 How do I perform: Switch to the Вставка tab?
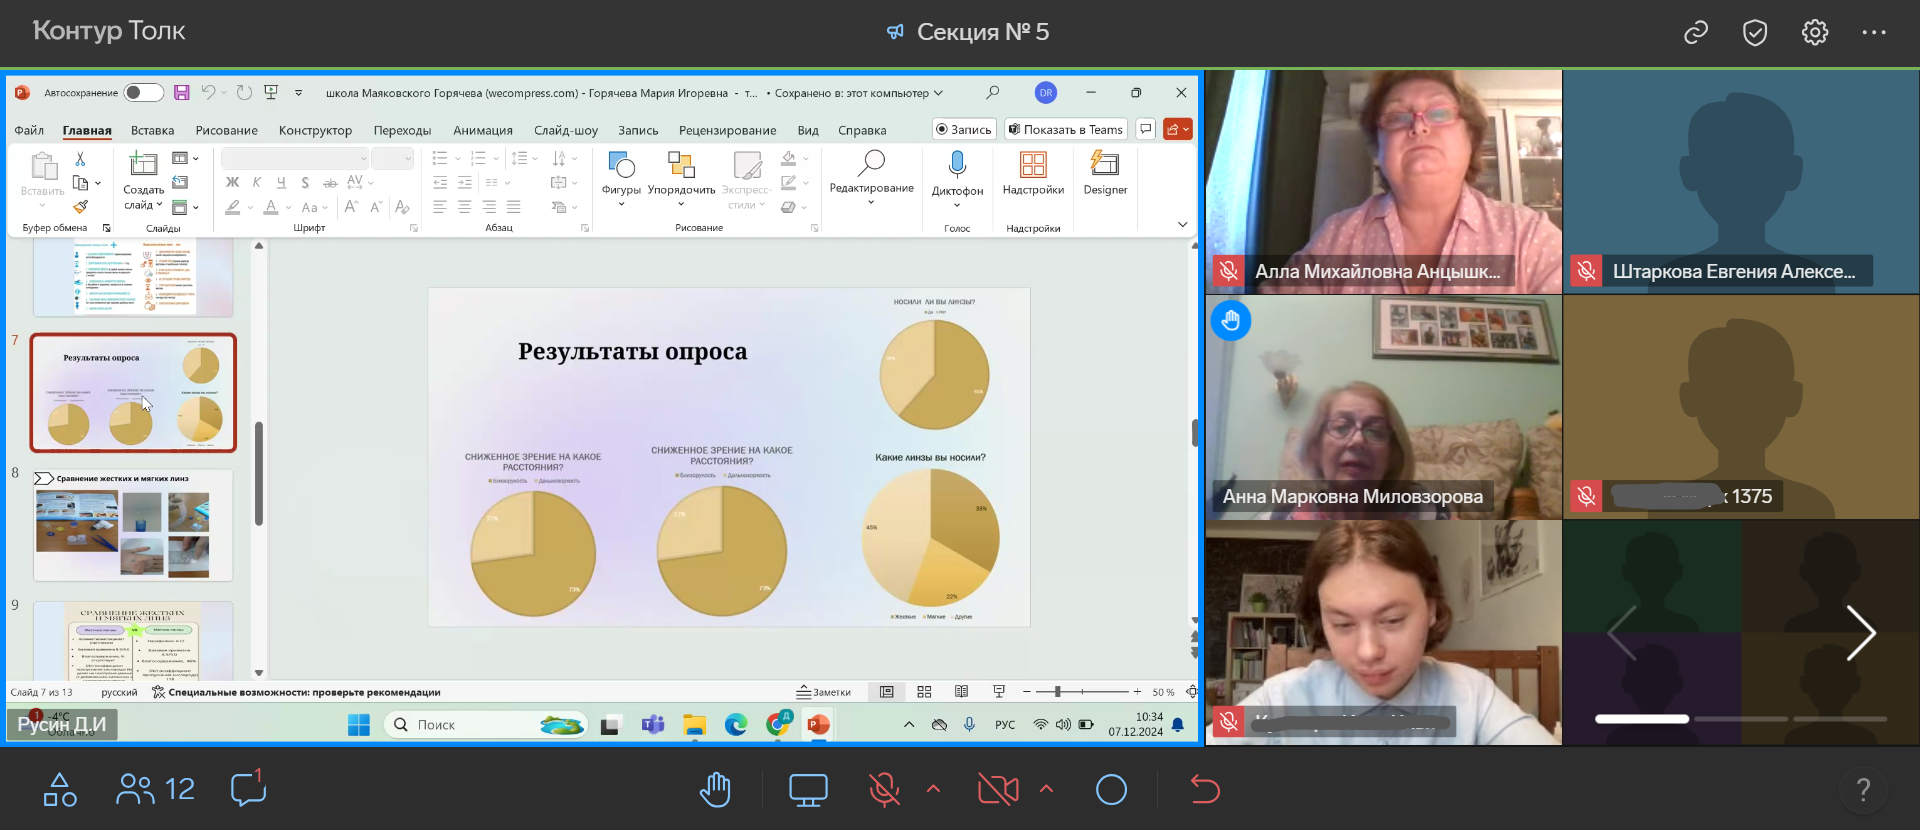click(152, 130)
